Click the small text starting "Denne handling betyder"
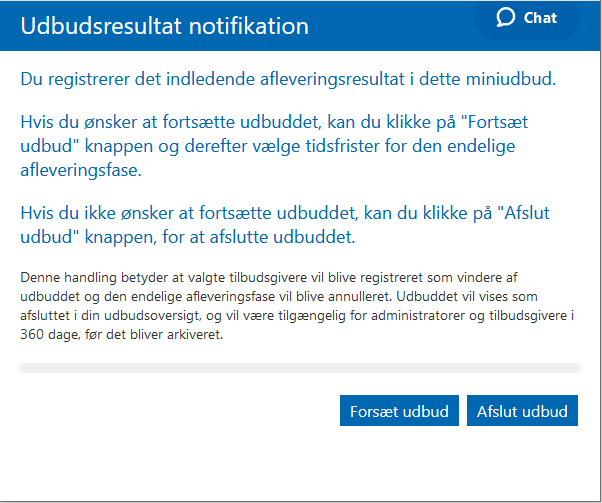 297,306
